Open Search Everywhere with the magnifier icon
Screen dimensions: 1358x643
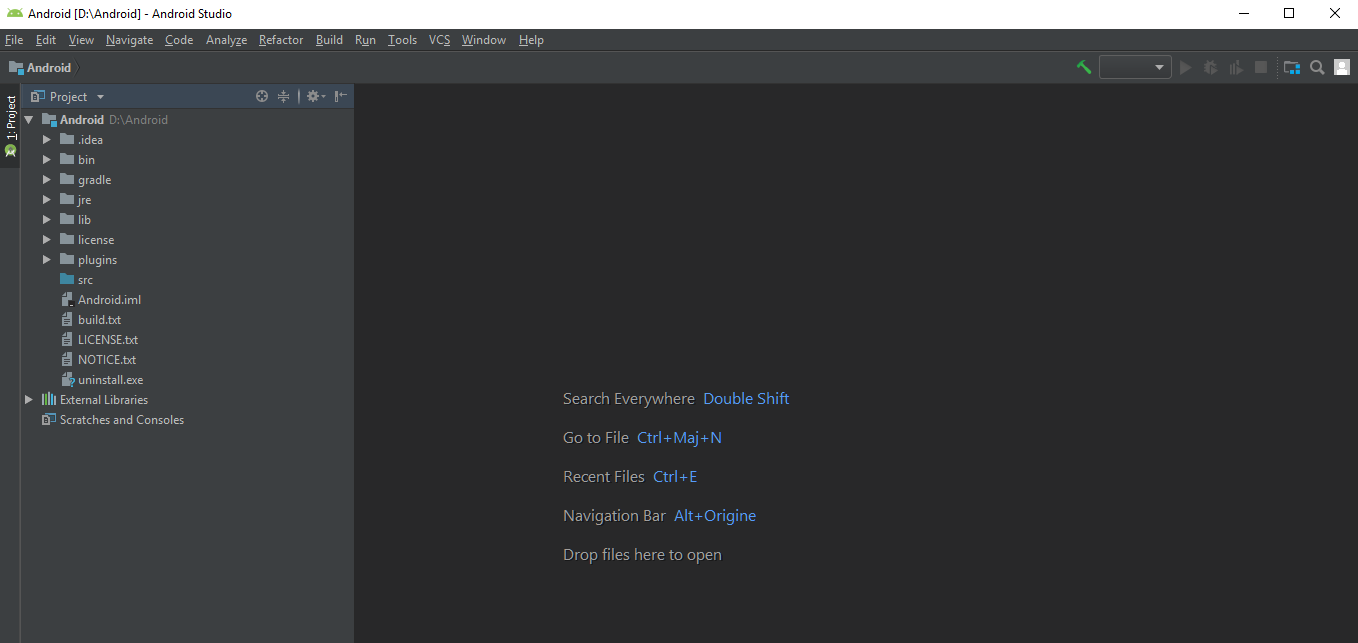[1316, 67]
